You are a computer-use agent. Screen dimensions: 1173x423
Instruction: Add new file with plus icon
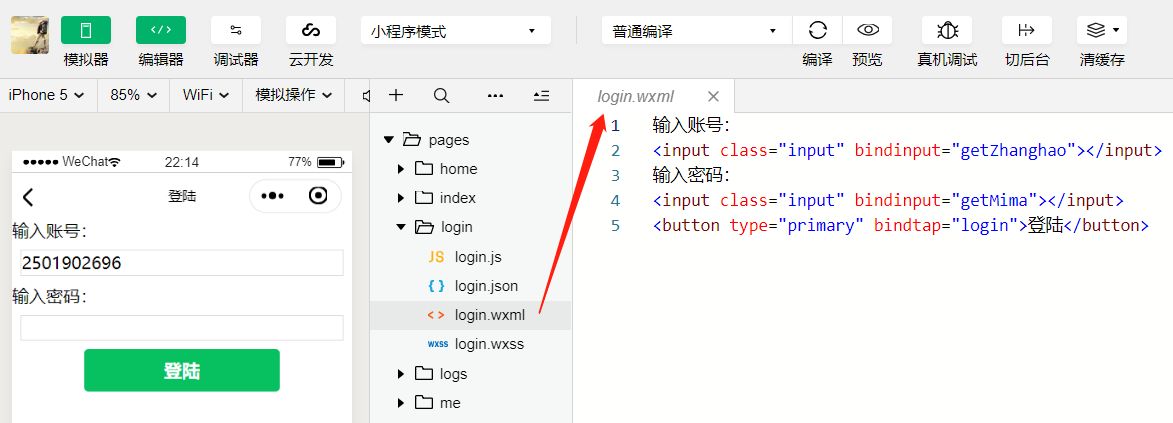click(396, 95)
